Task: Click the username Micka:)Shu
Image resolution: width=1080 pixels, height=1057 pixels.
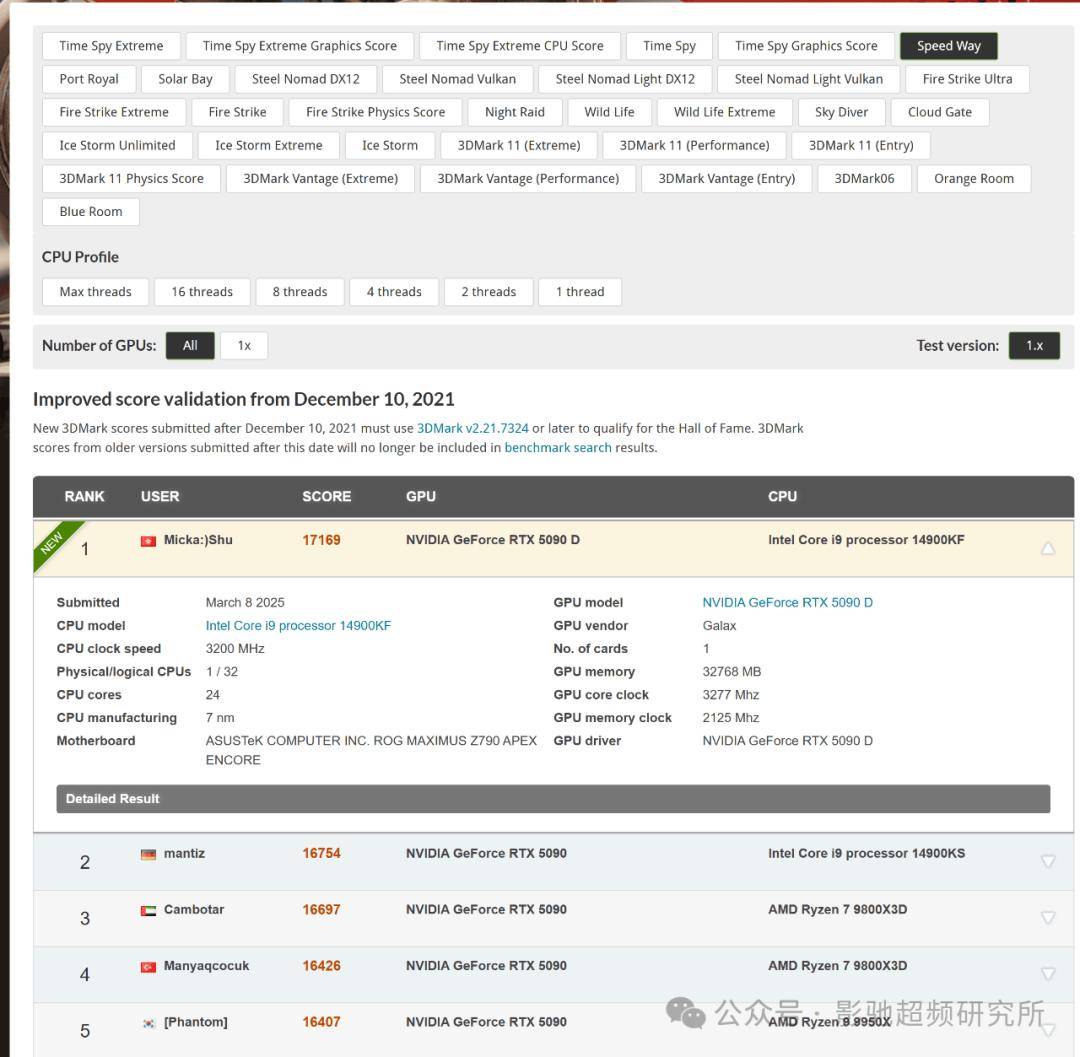Action: click(x=198, y=540)
